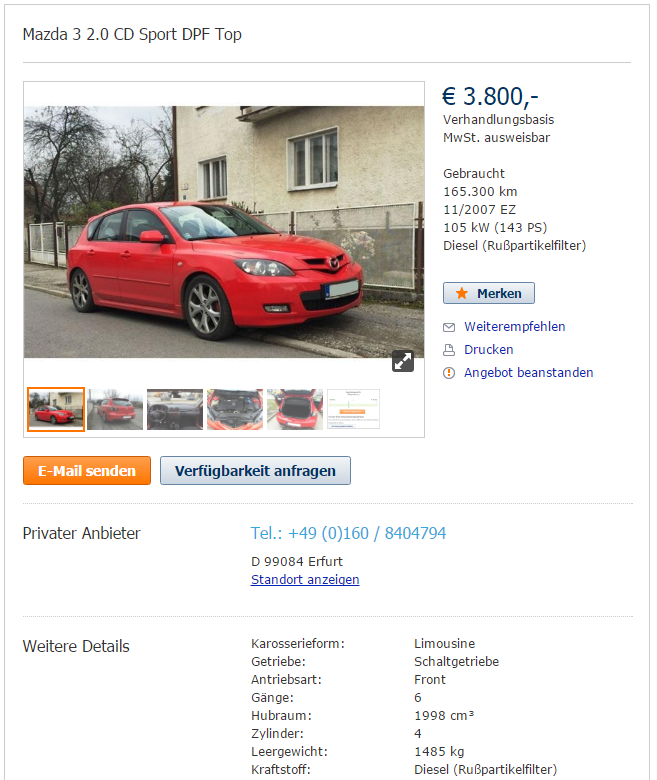Open the Weiterempfehlen link
Image resolution: width=657 pixels, height=780 pixels.
(x=515, y=327)
